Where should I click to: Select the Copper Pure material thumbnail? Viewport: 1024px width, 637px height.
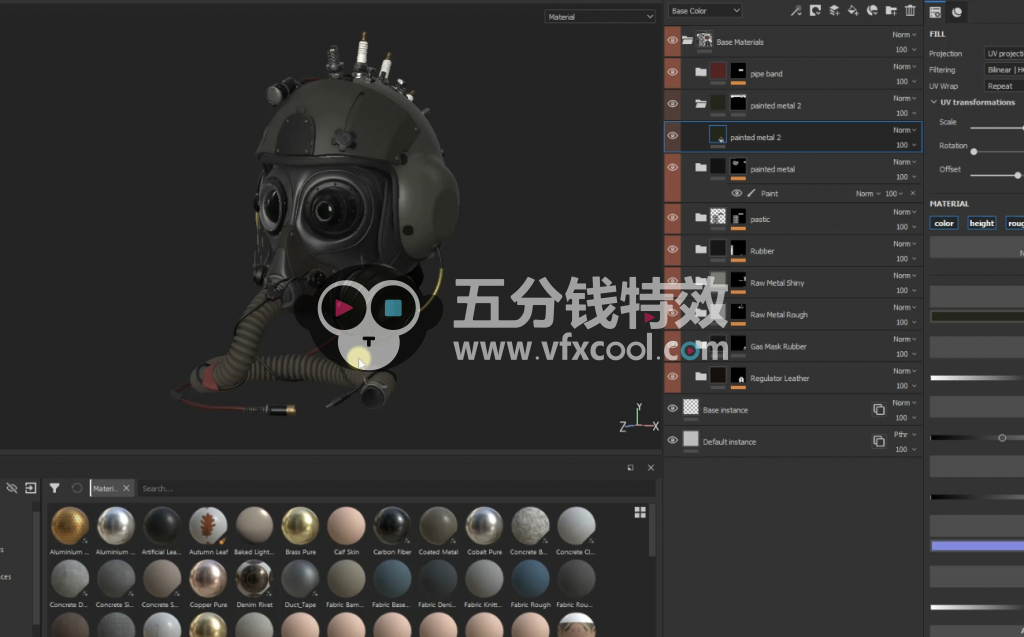click(208, 578)
